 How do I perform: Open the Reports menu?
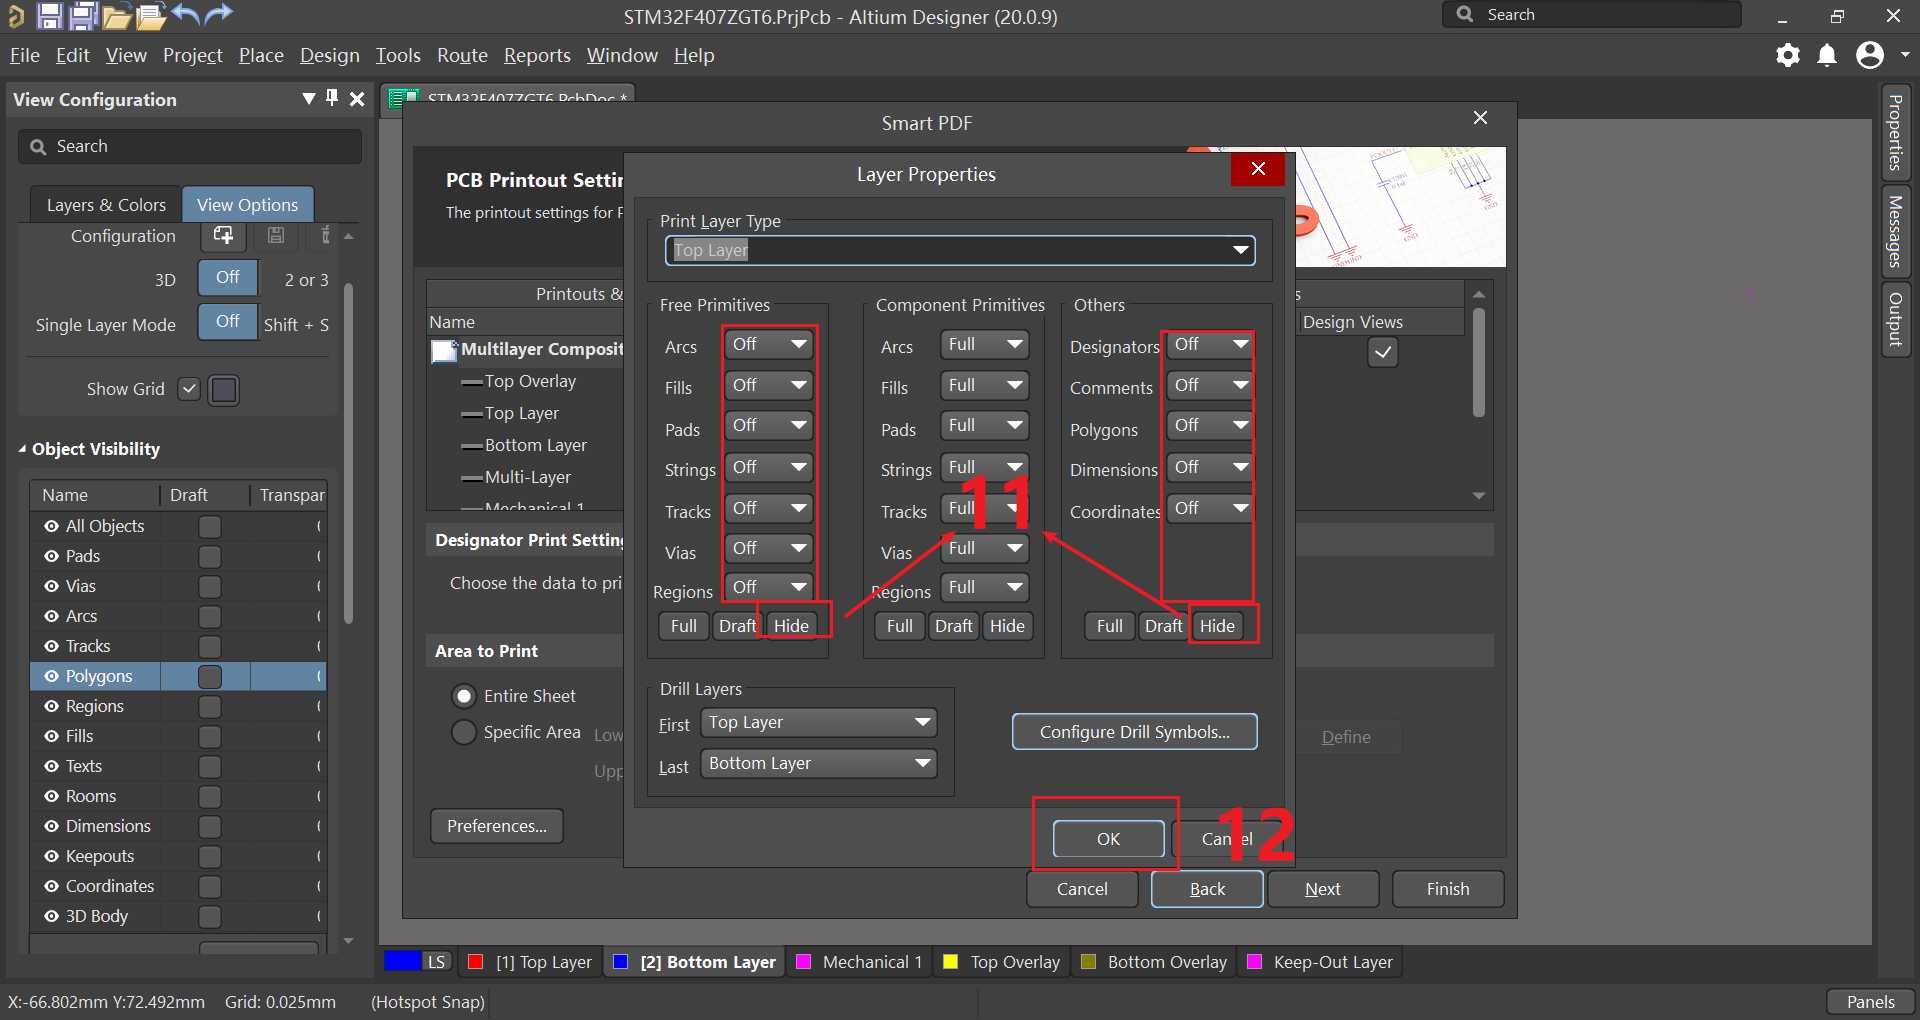[x=537, y=55]
